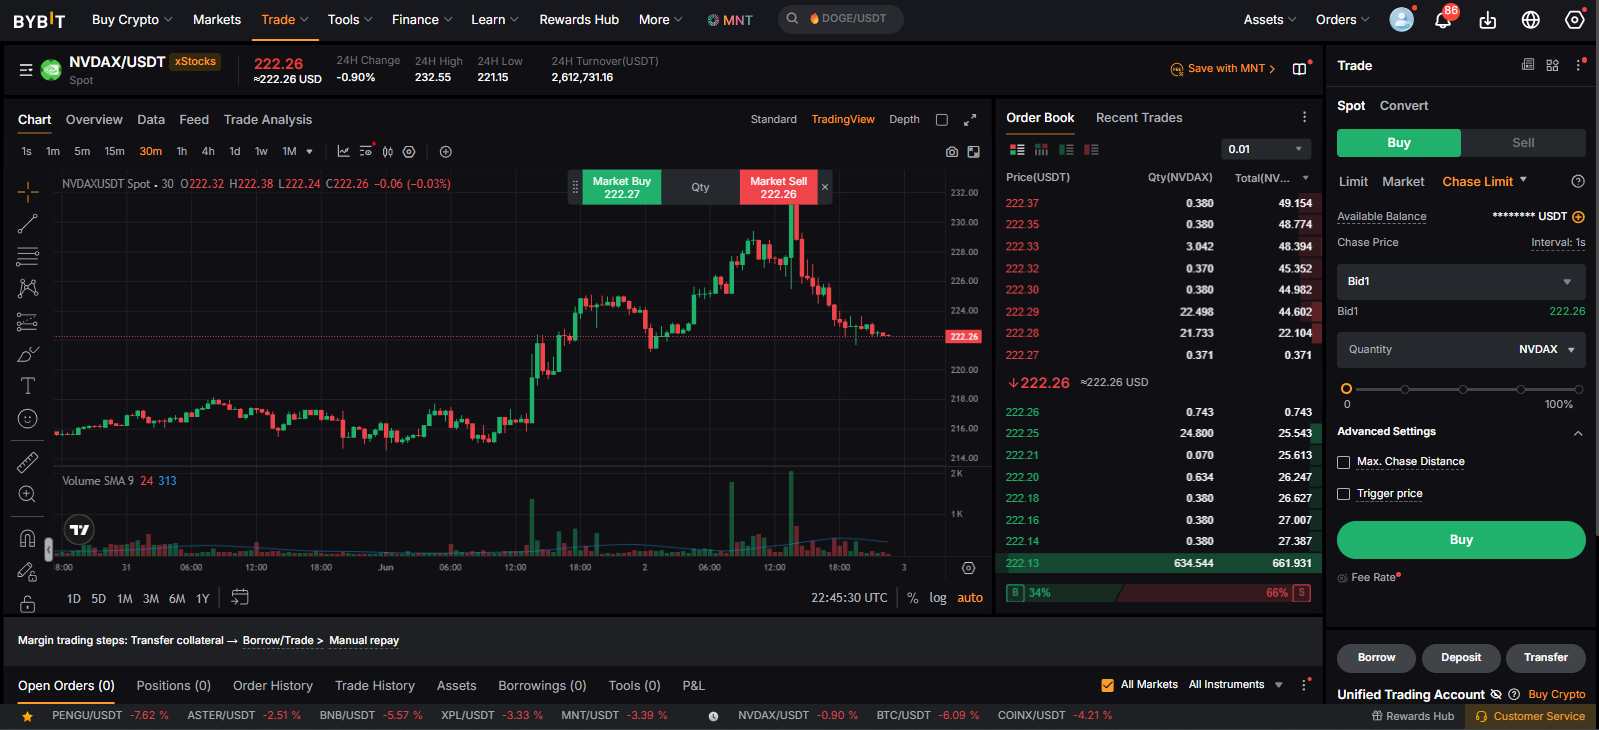
Task: Switch to Recent Trades tab
Action: click(x=1139, y=118)
